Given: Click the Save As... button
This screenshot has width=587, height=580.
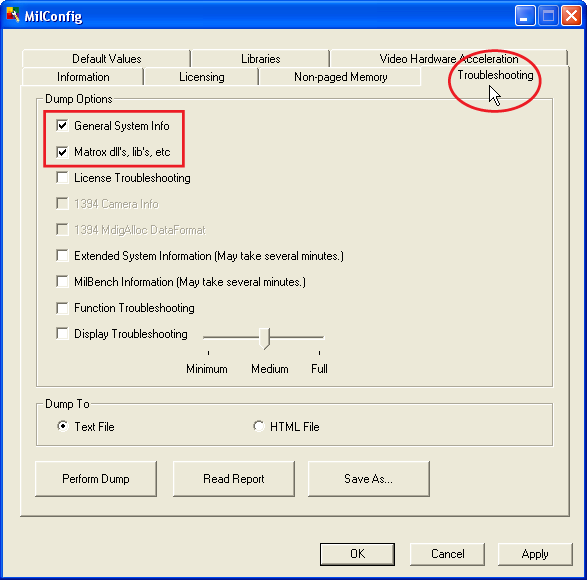Looking at the screenshot, I should [x=369, y=479].
